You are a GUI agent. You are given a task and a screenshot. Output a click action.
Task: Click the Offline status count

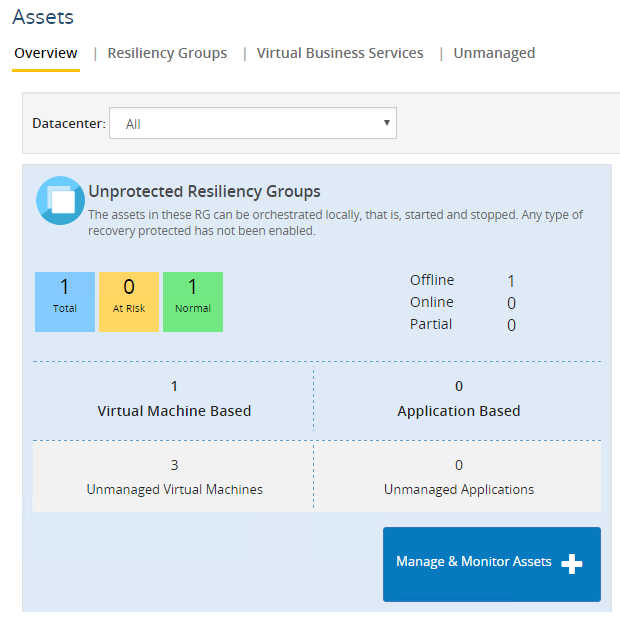tap(511, 281)
